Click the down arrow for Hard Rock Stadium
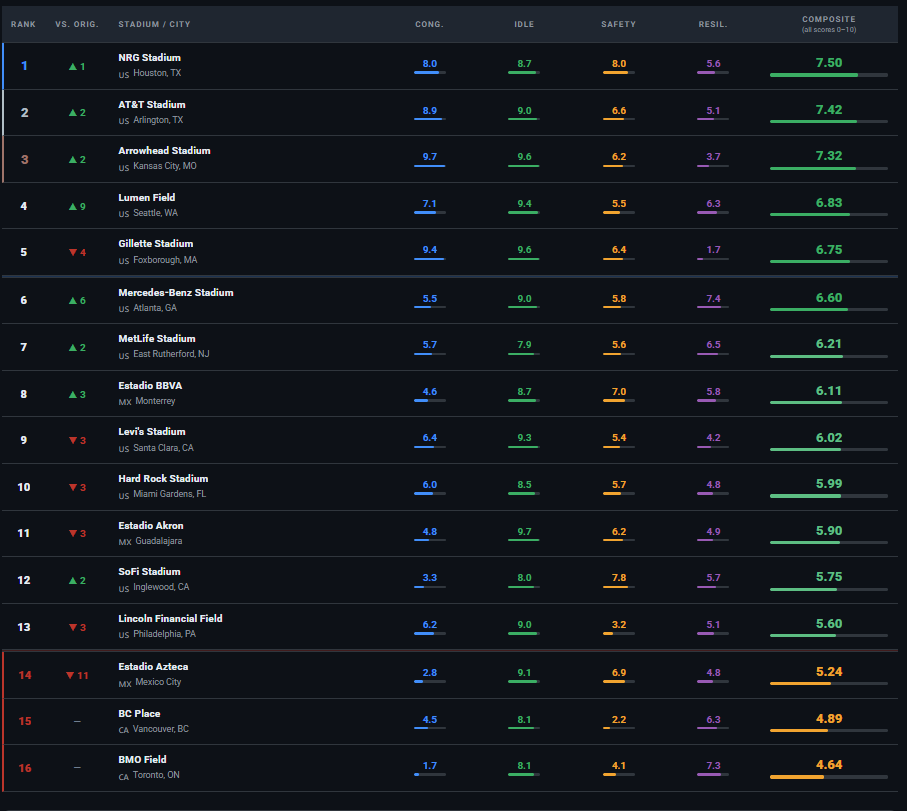 point(73,487)
